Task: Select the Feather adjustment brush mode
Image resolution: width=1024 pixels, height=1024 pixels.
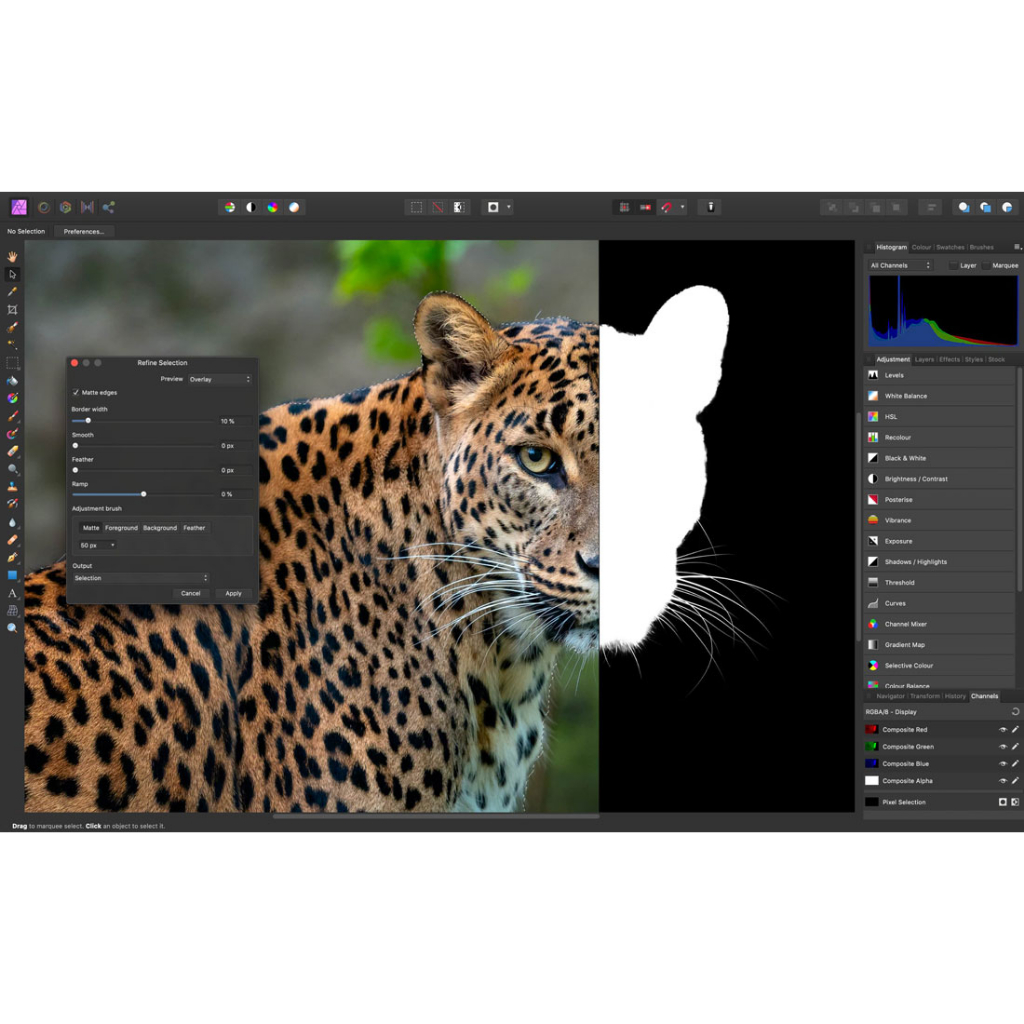Action: (x=194, y=528)
